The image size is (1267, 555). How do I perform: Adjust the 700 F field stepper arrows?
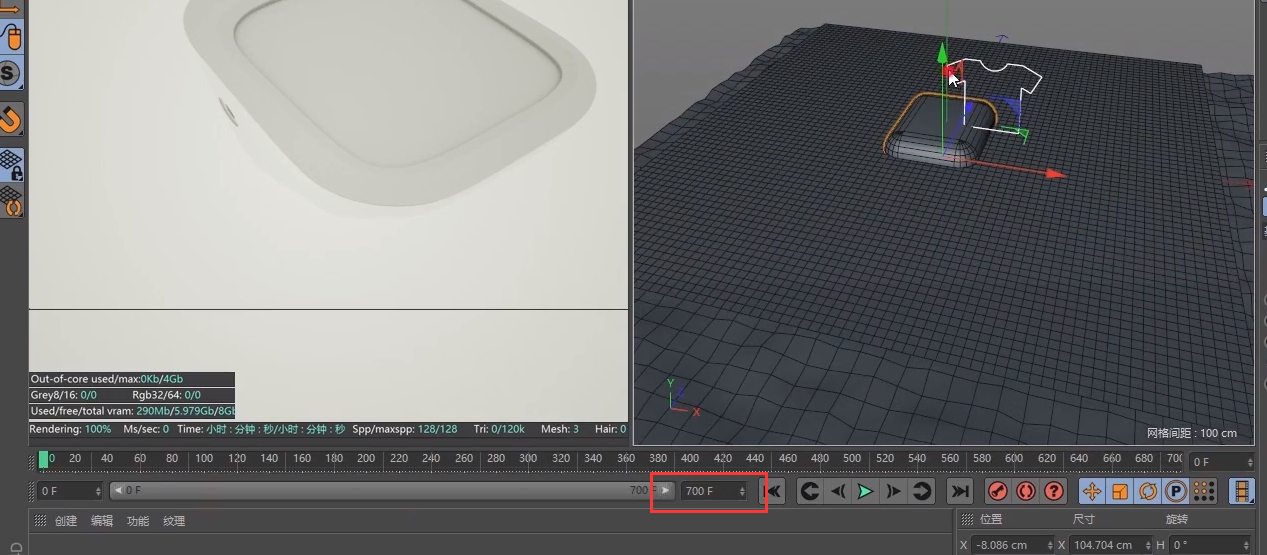(x=742, y=491)
